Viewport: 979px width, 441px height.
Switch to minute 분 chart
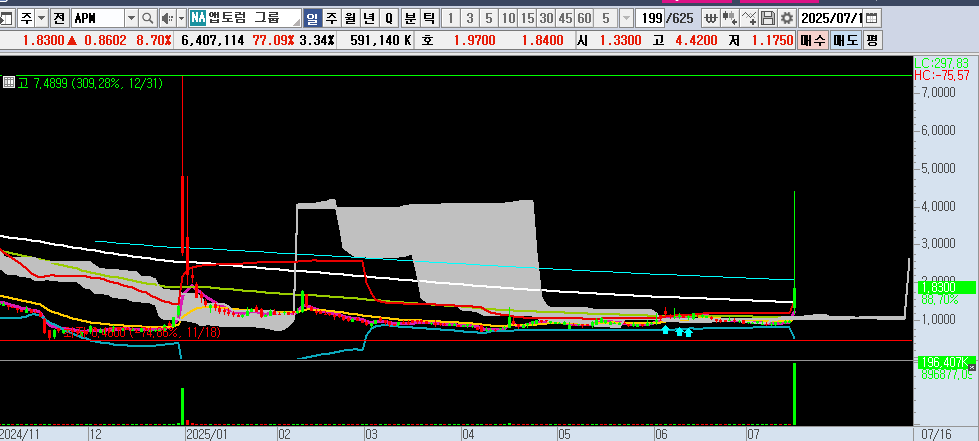pos(410,18)
